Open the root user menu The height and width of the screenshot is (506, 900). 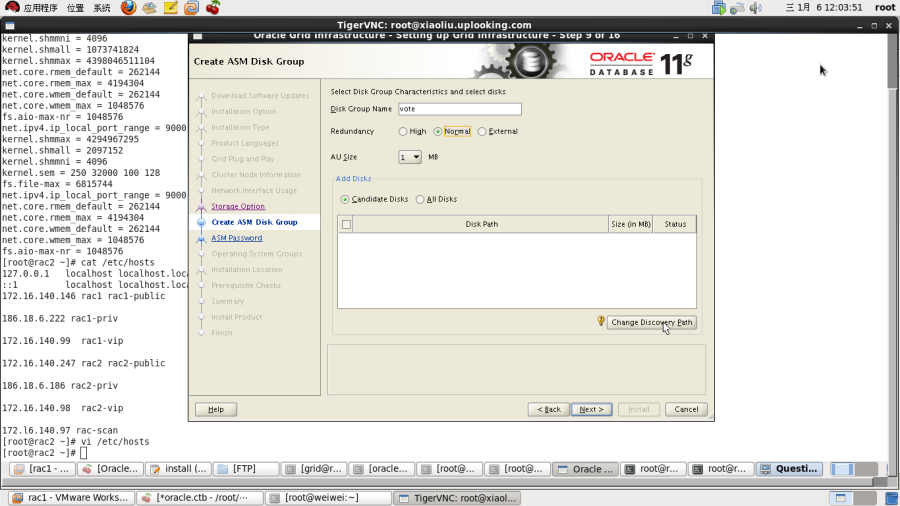click(x=885, y=7)
